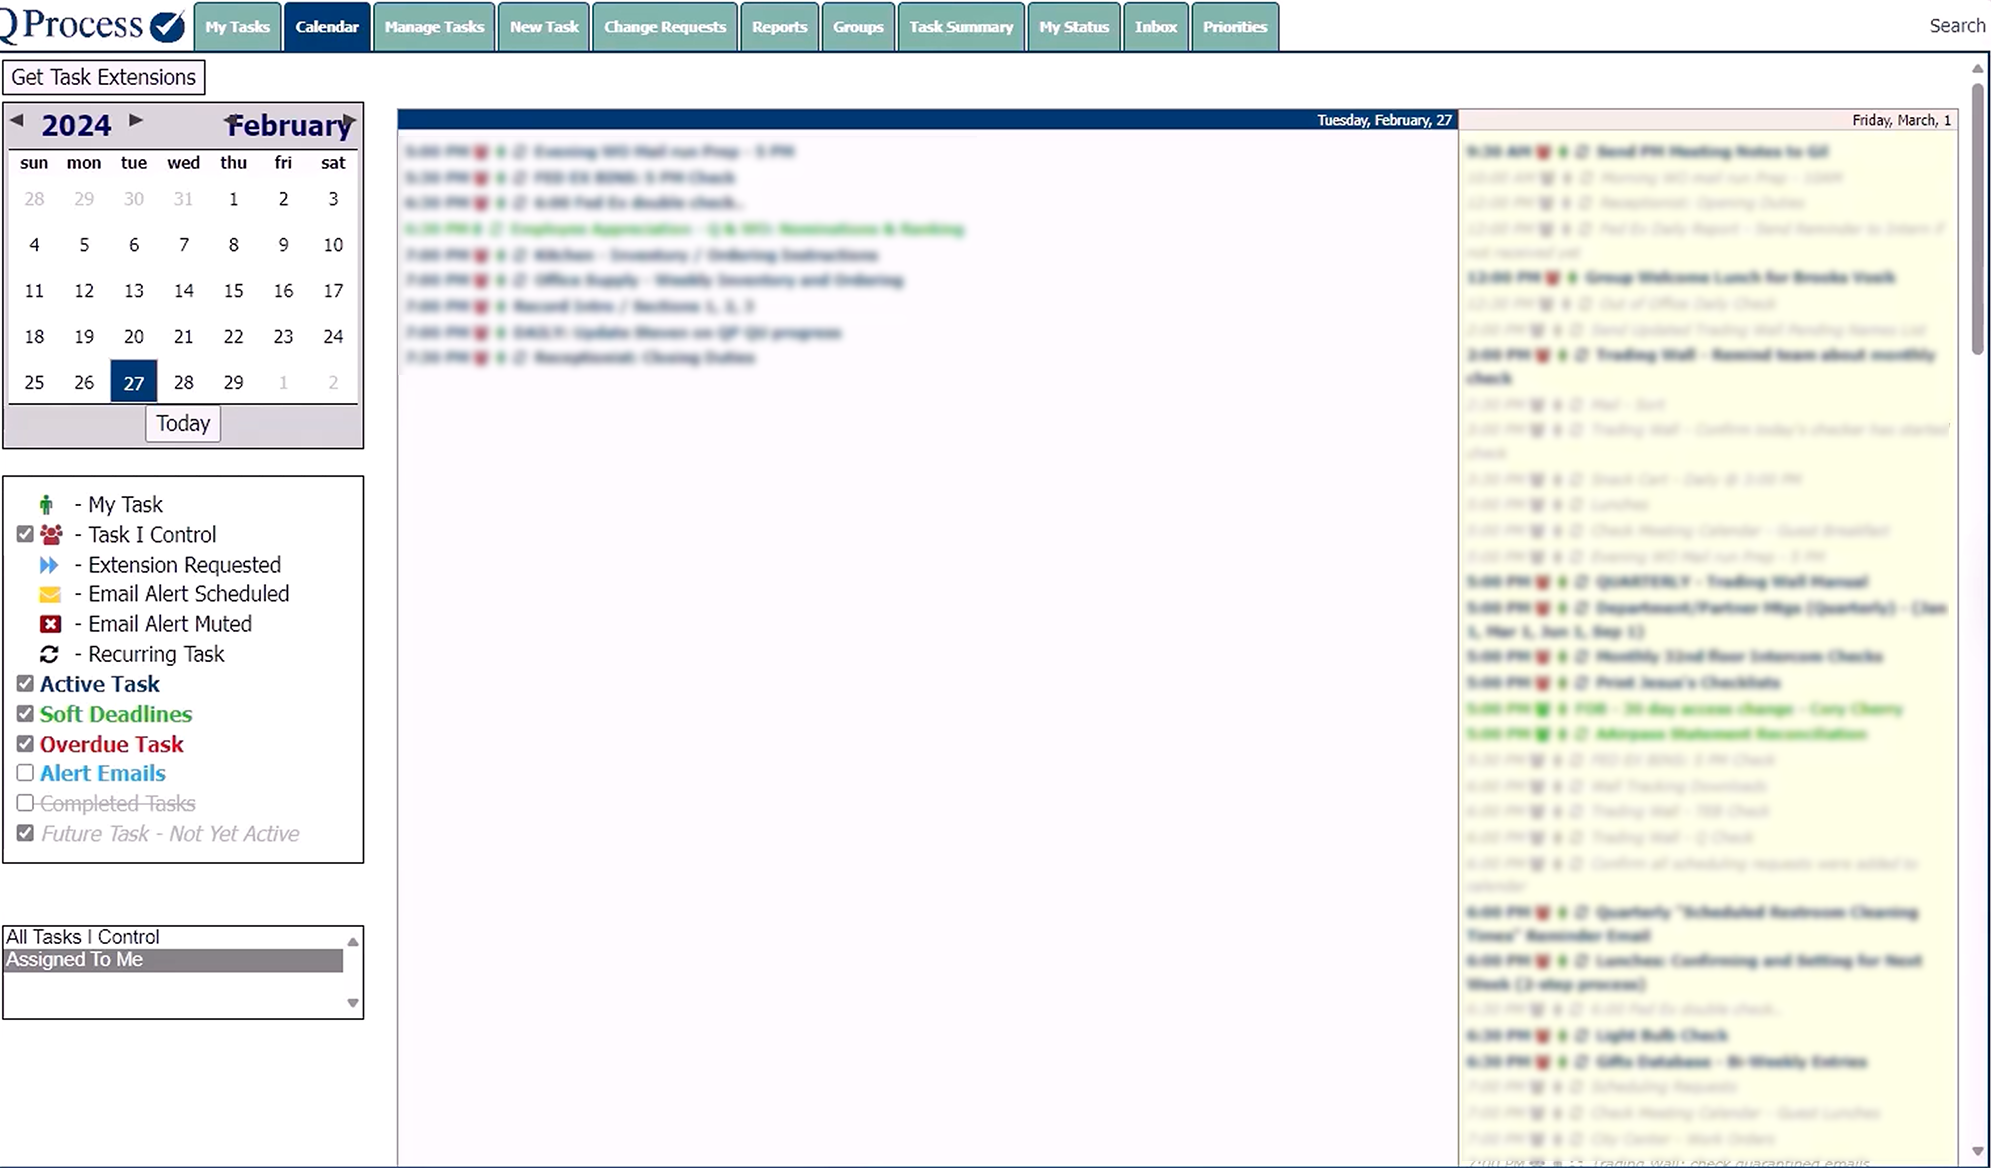Check the Completed Tasks checkbox

(25, 803)
